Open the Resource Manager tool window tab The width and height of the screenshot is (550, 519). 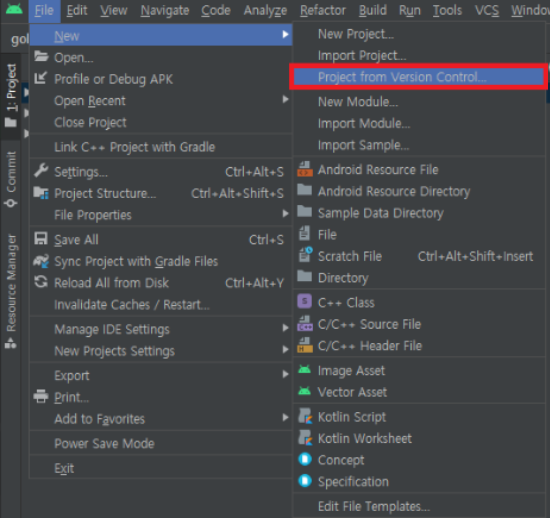tap(11, 291)
